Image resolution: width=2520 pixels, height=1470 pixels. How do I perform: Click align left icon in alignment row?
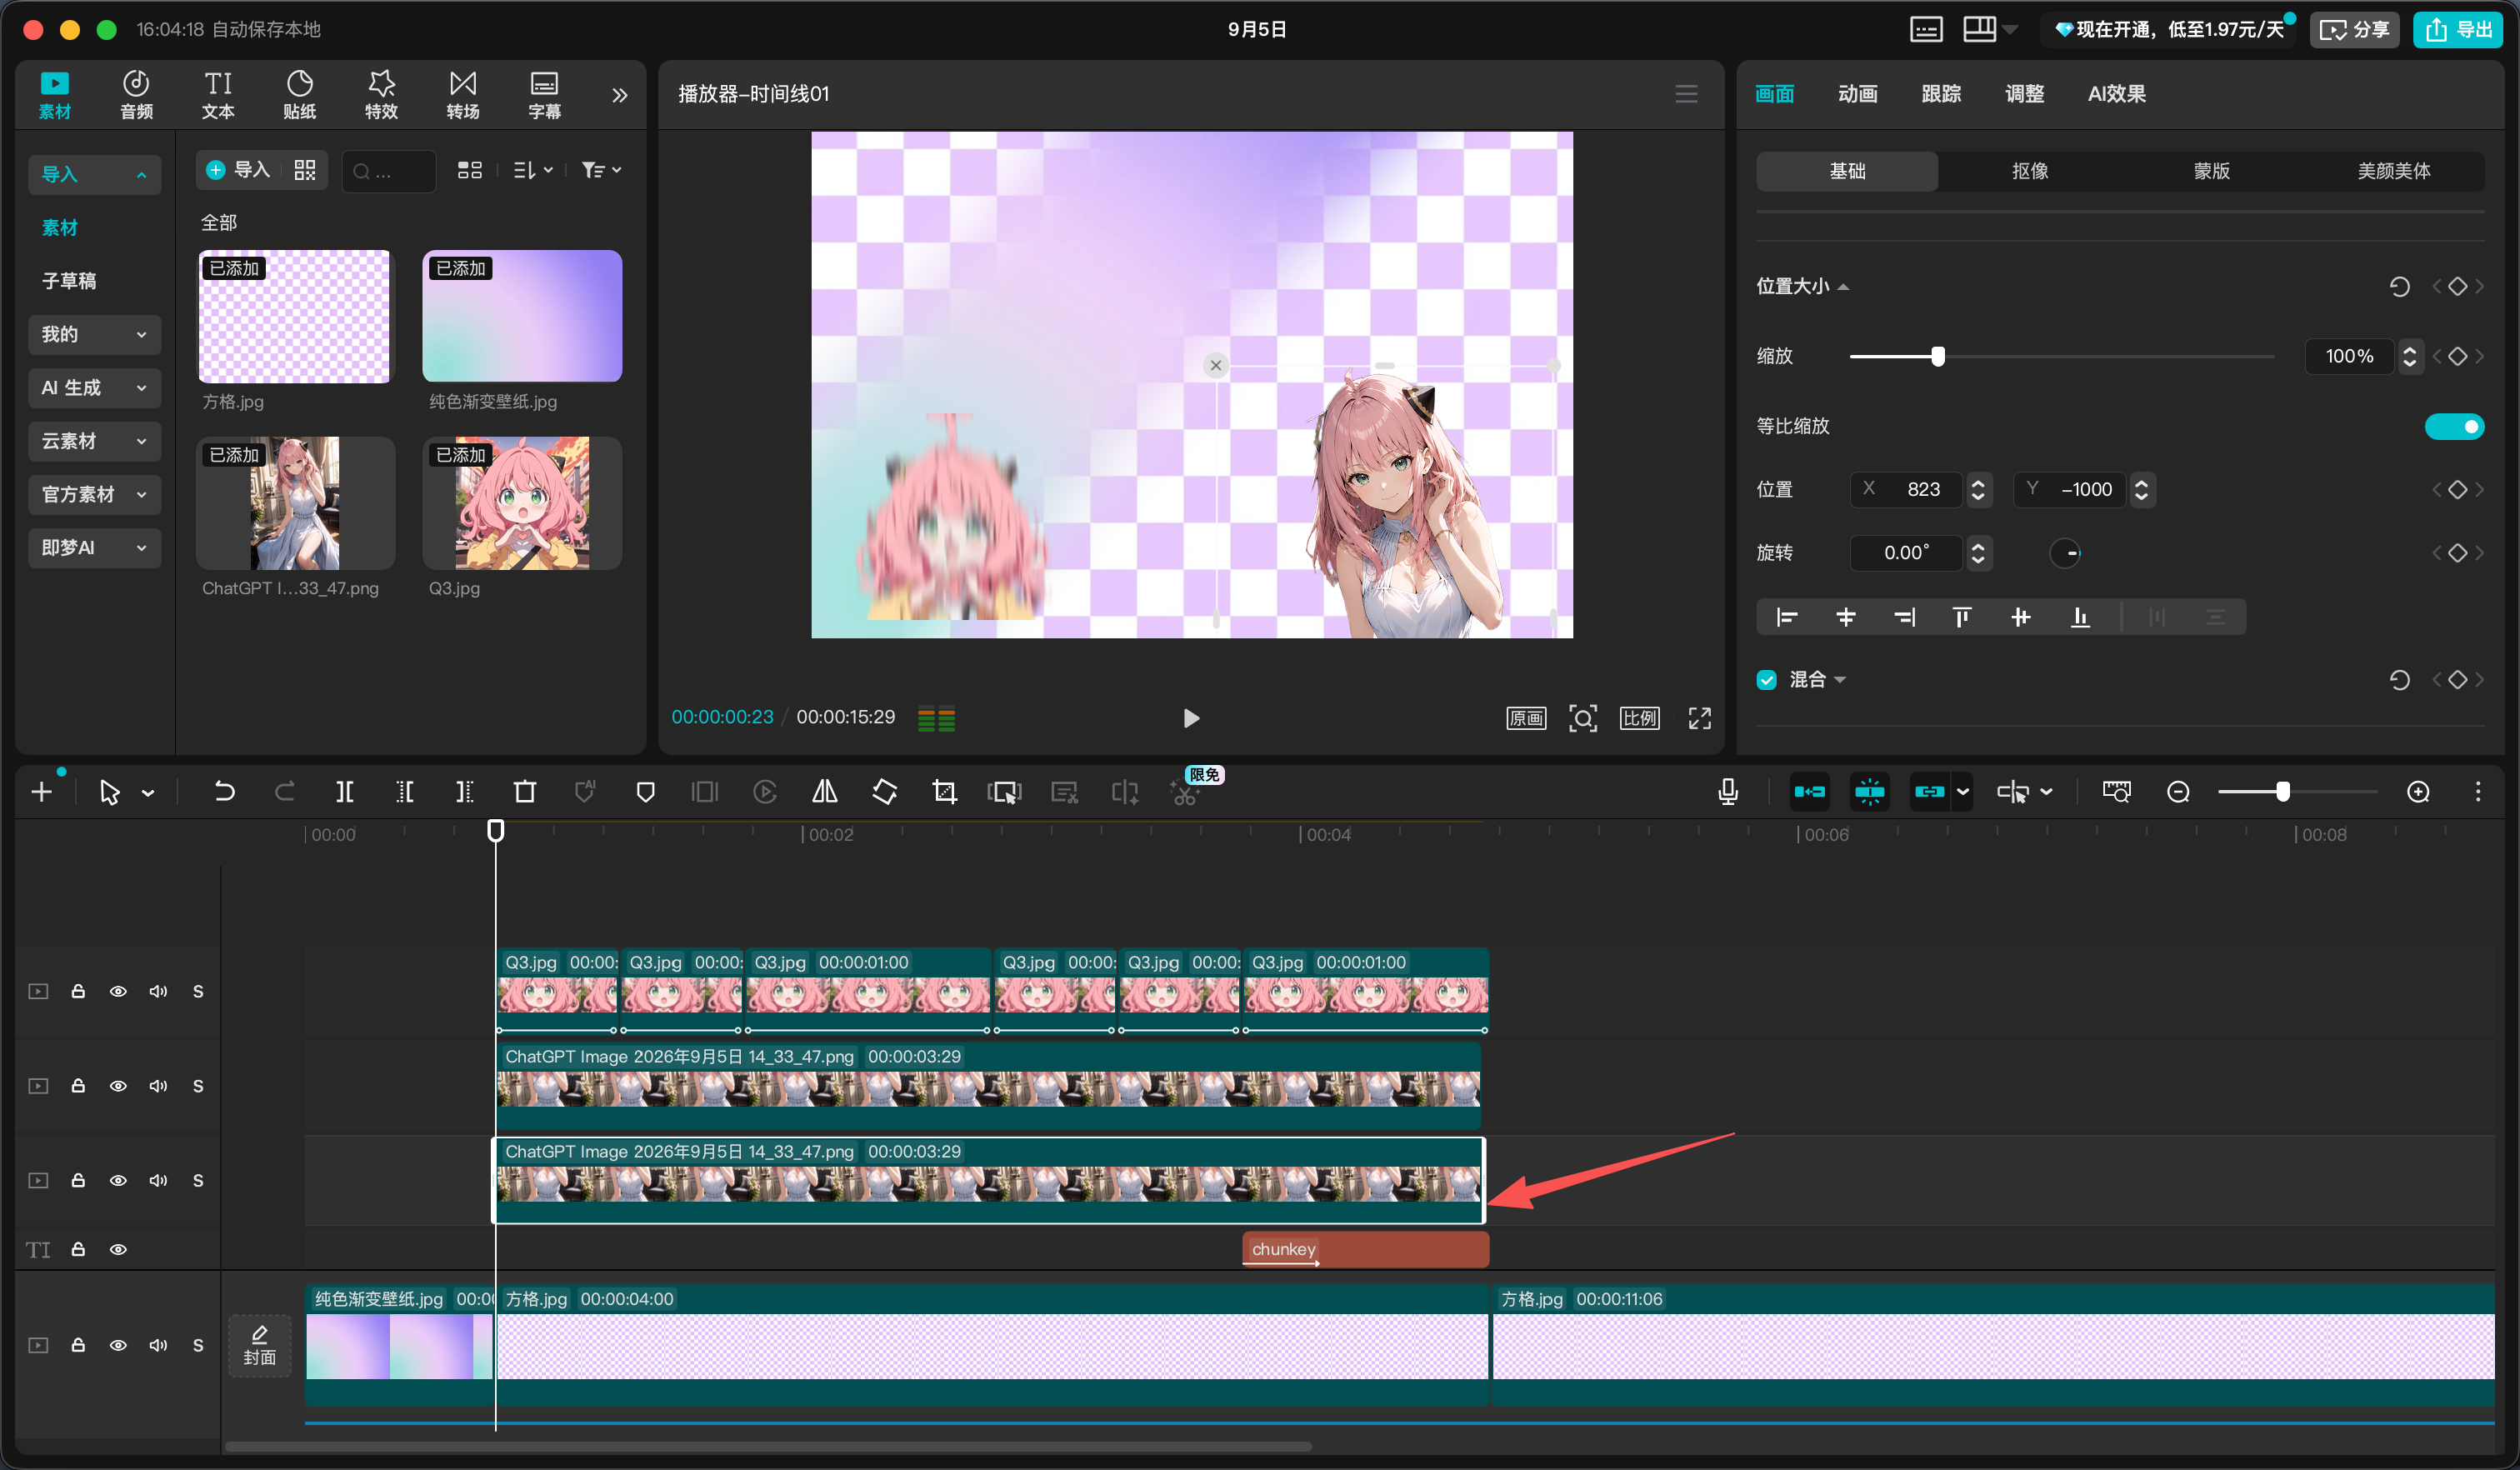(x=1786, y=617)
